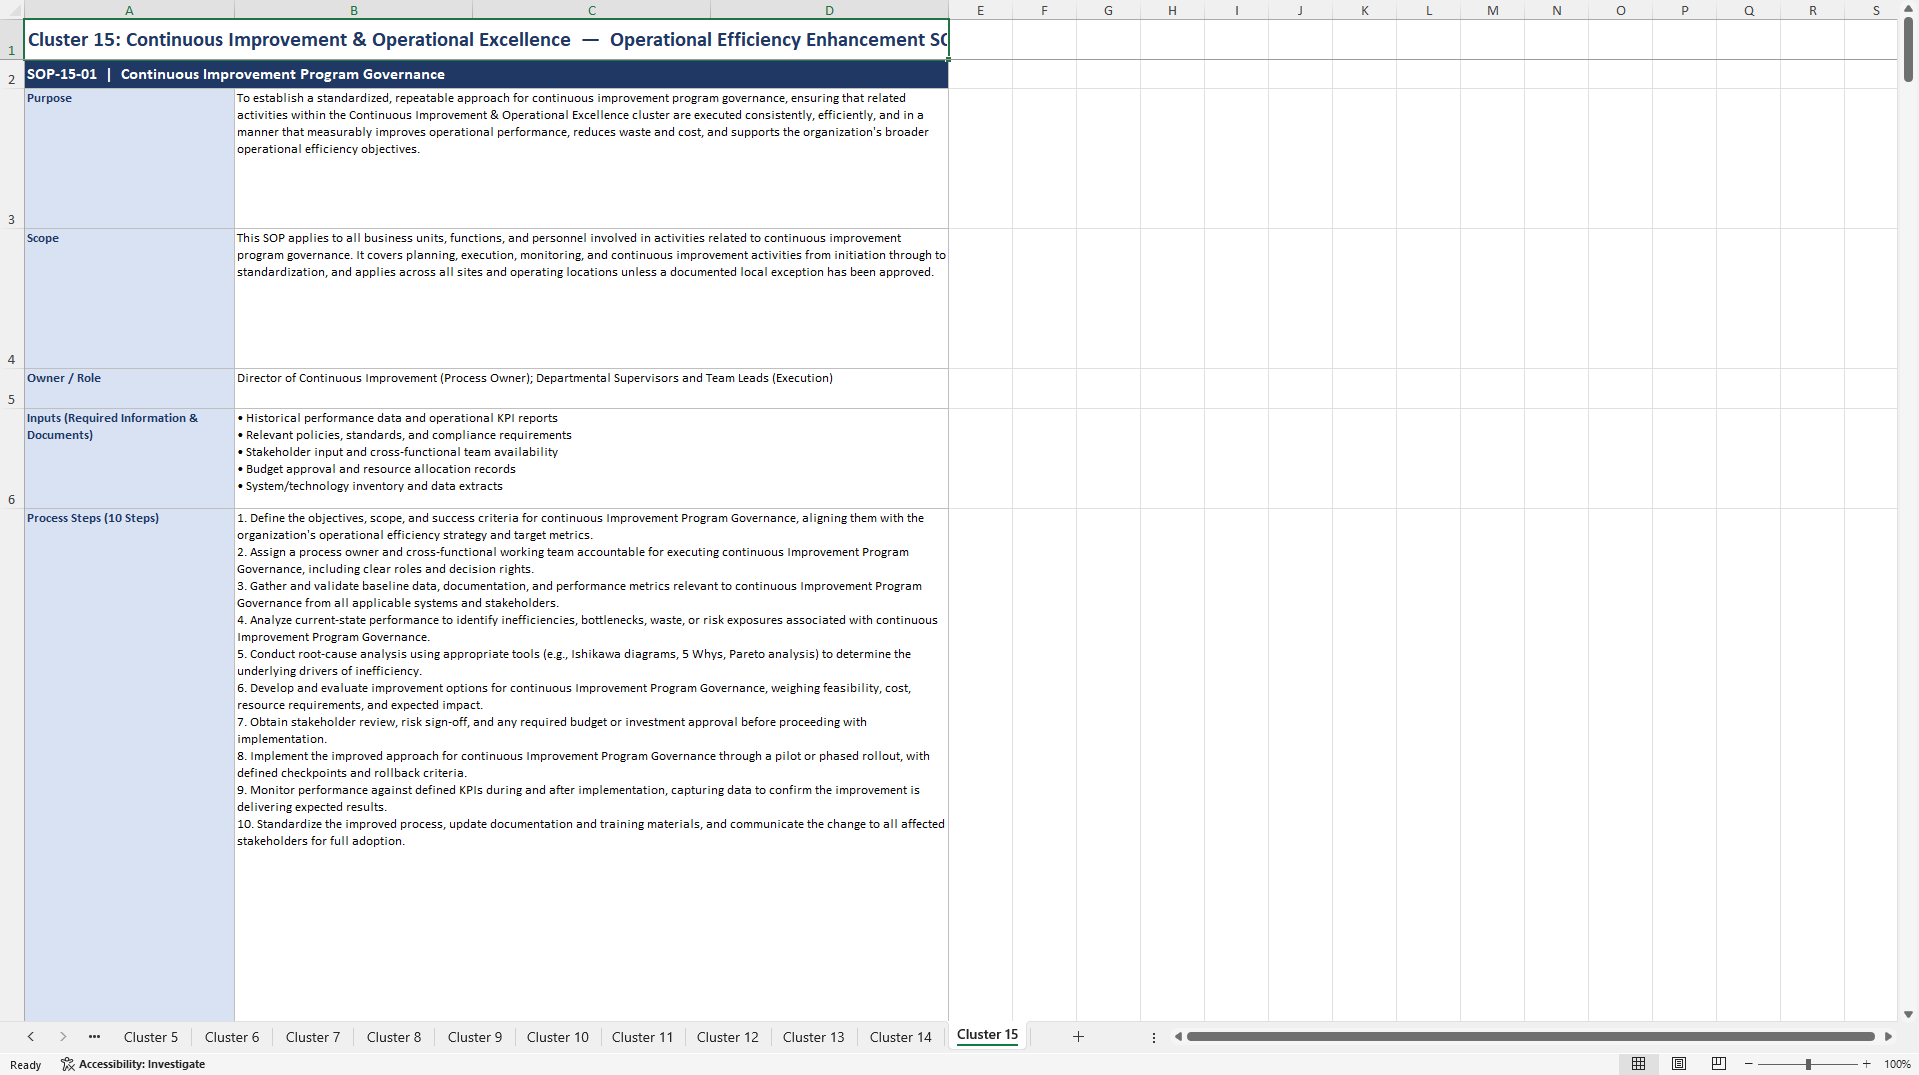Viewport: 1919px width, 1075px height.
Task: Select column A header
Action: [x=129, y=10]
